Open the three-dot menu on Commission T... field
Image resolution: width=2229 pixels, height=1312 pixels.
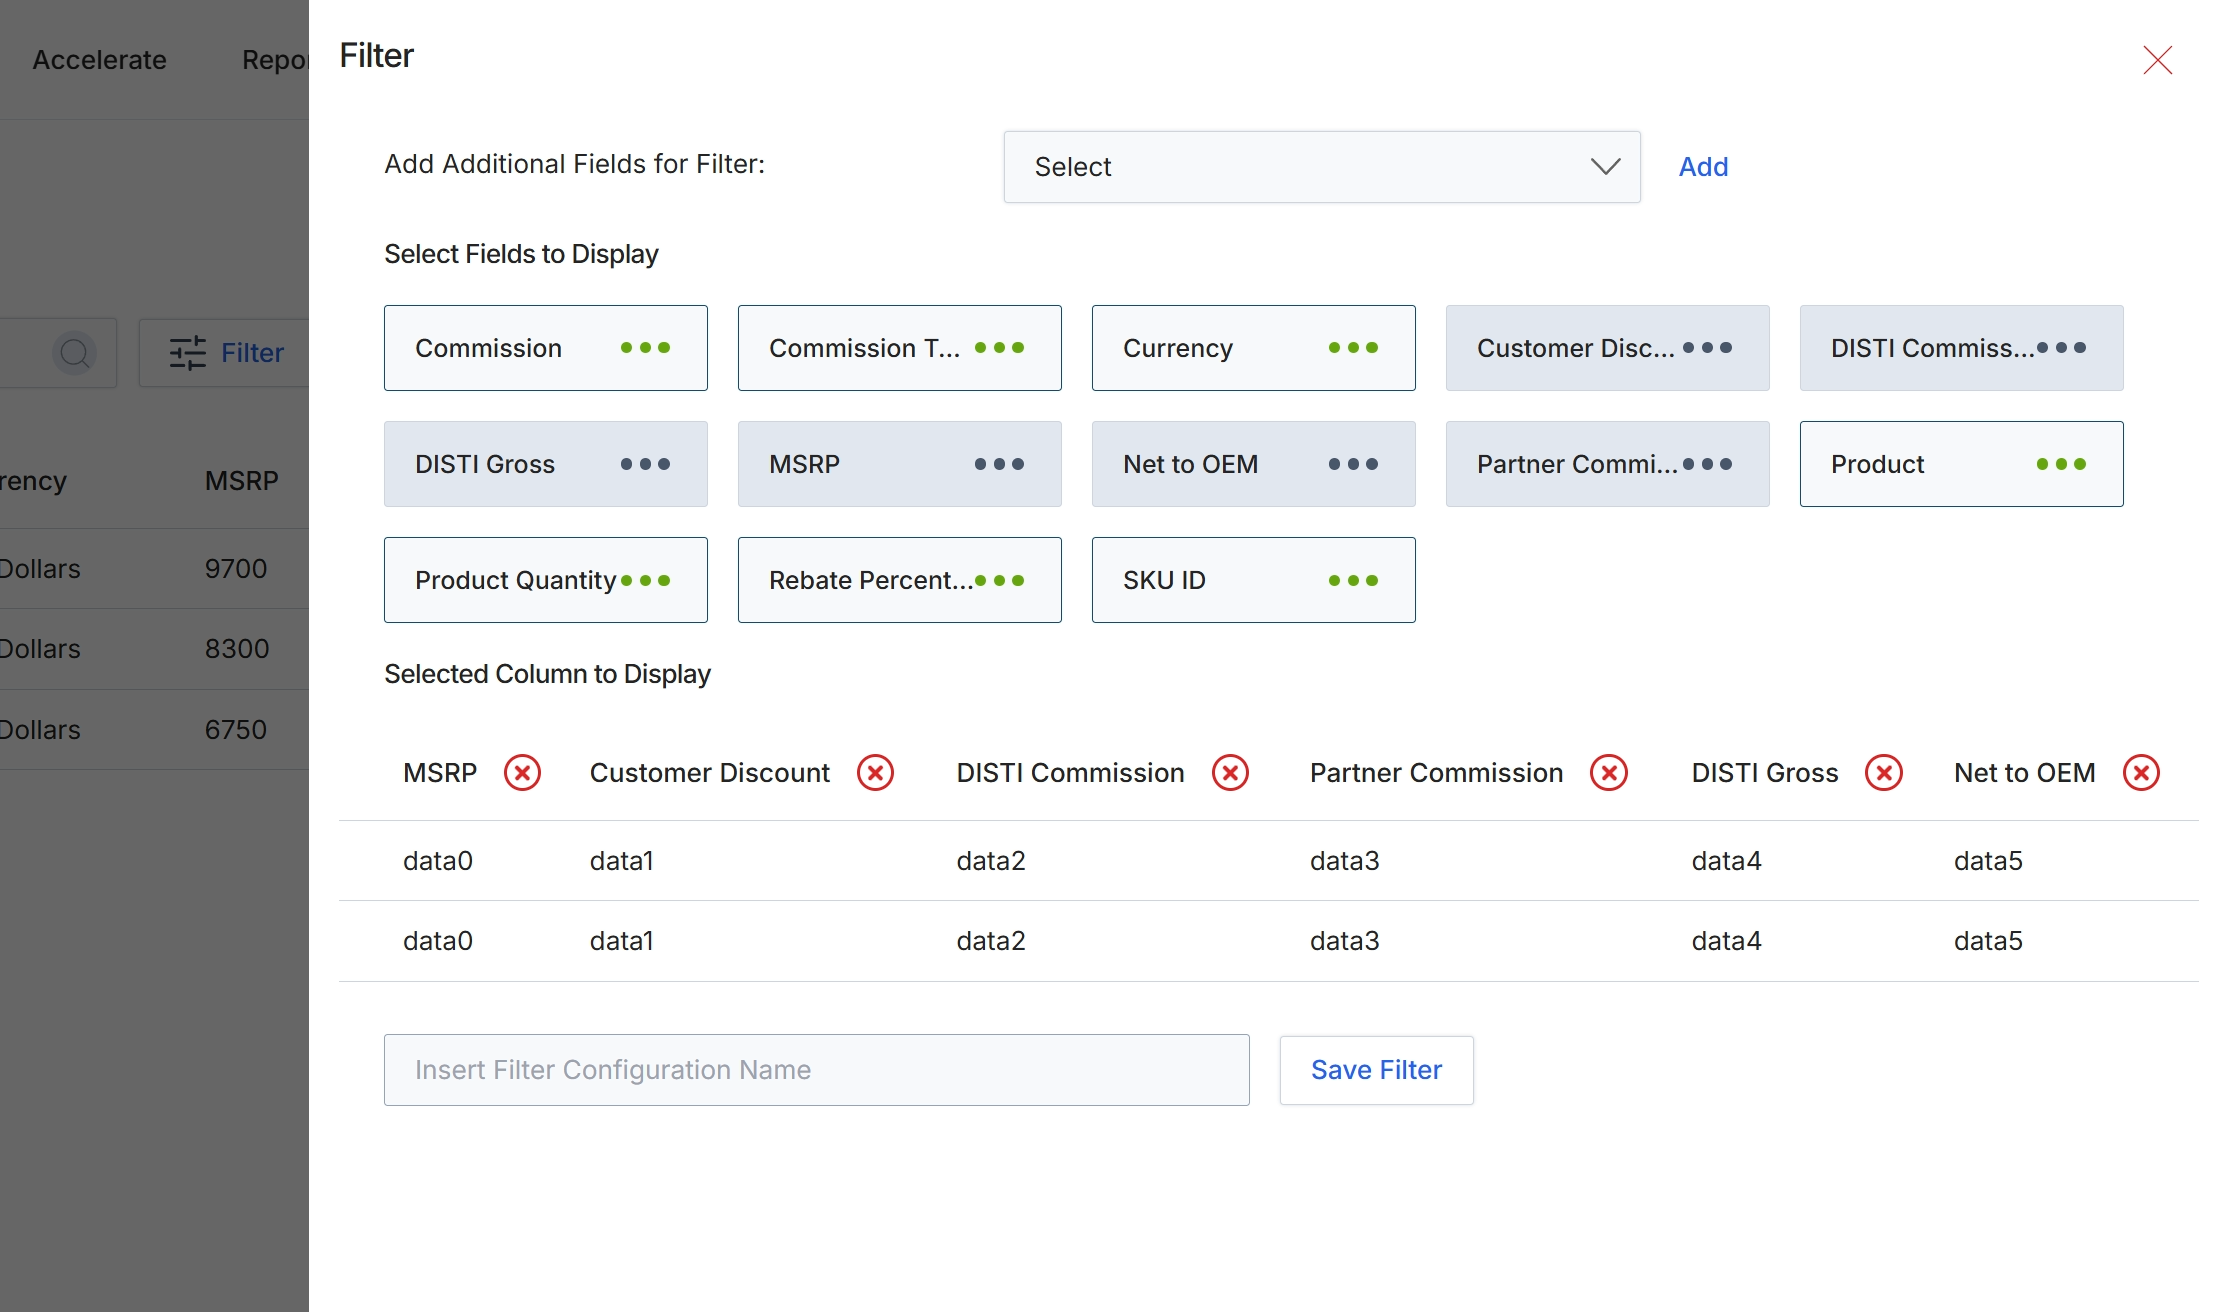click(x=999, y=348)
